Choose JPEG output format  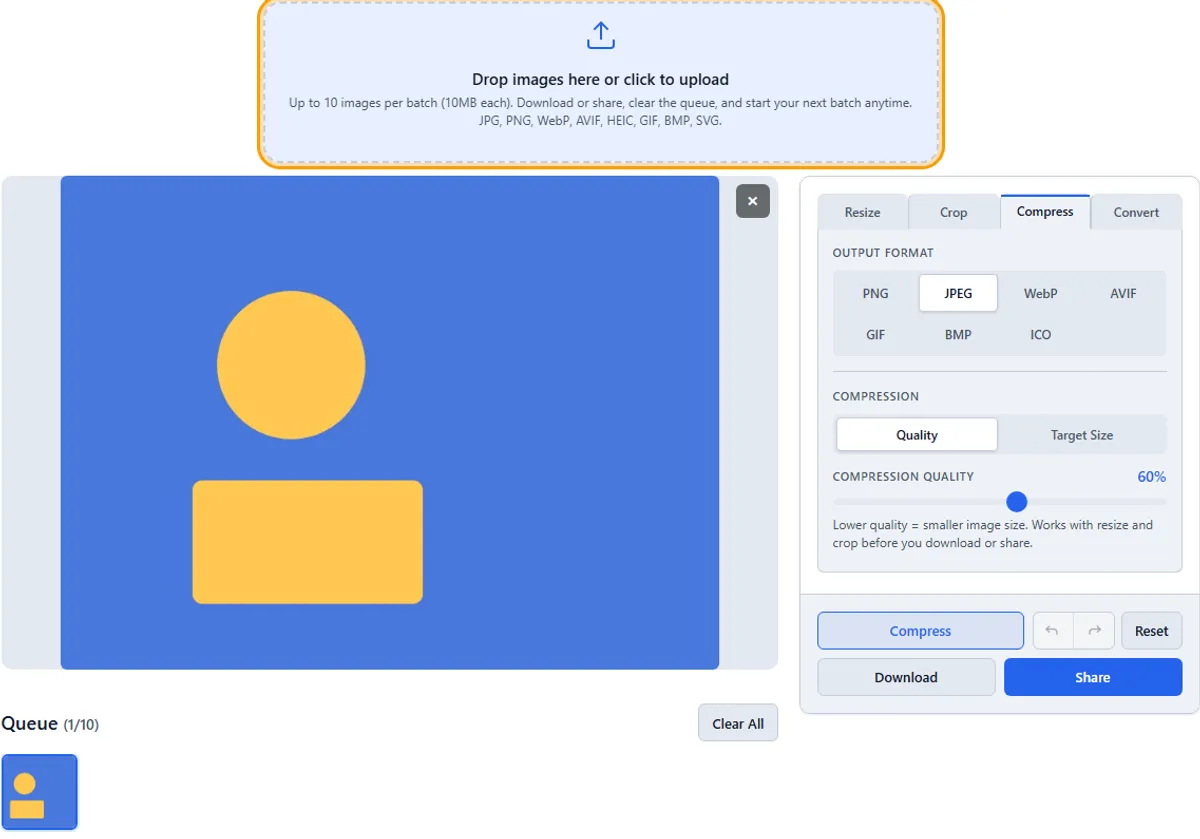point(958,294)
